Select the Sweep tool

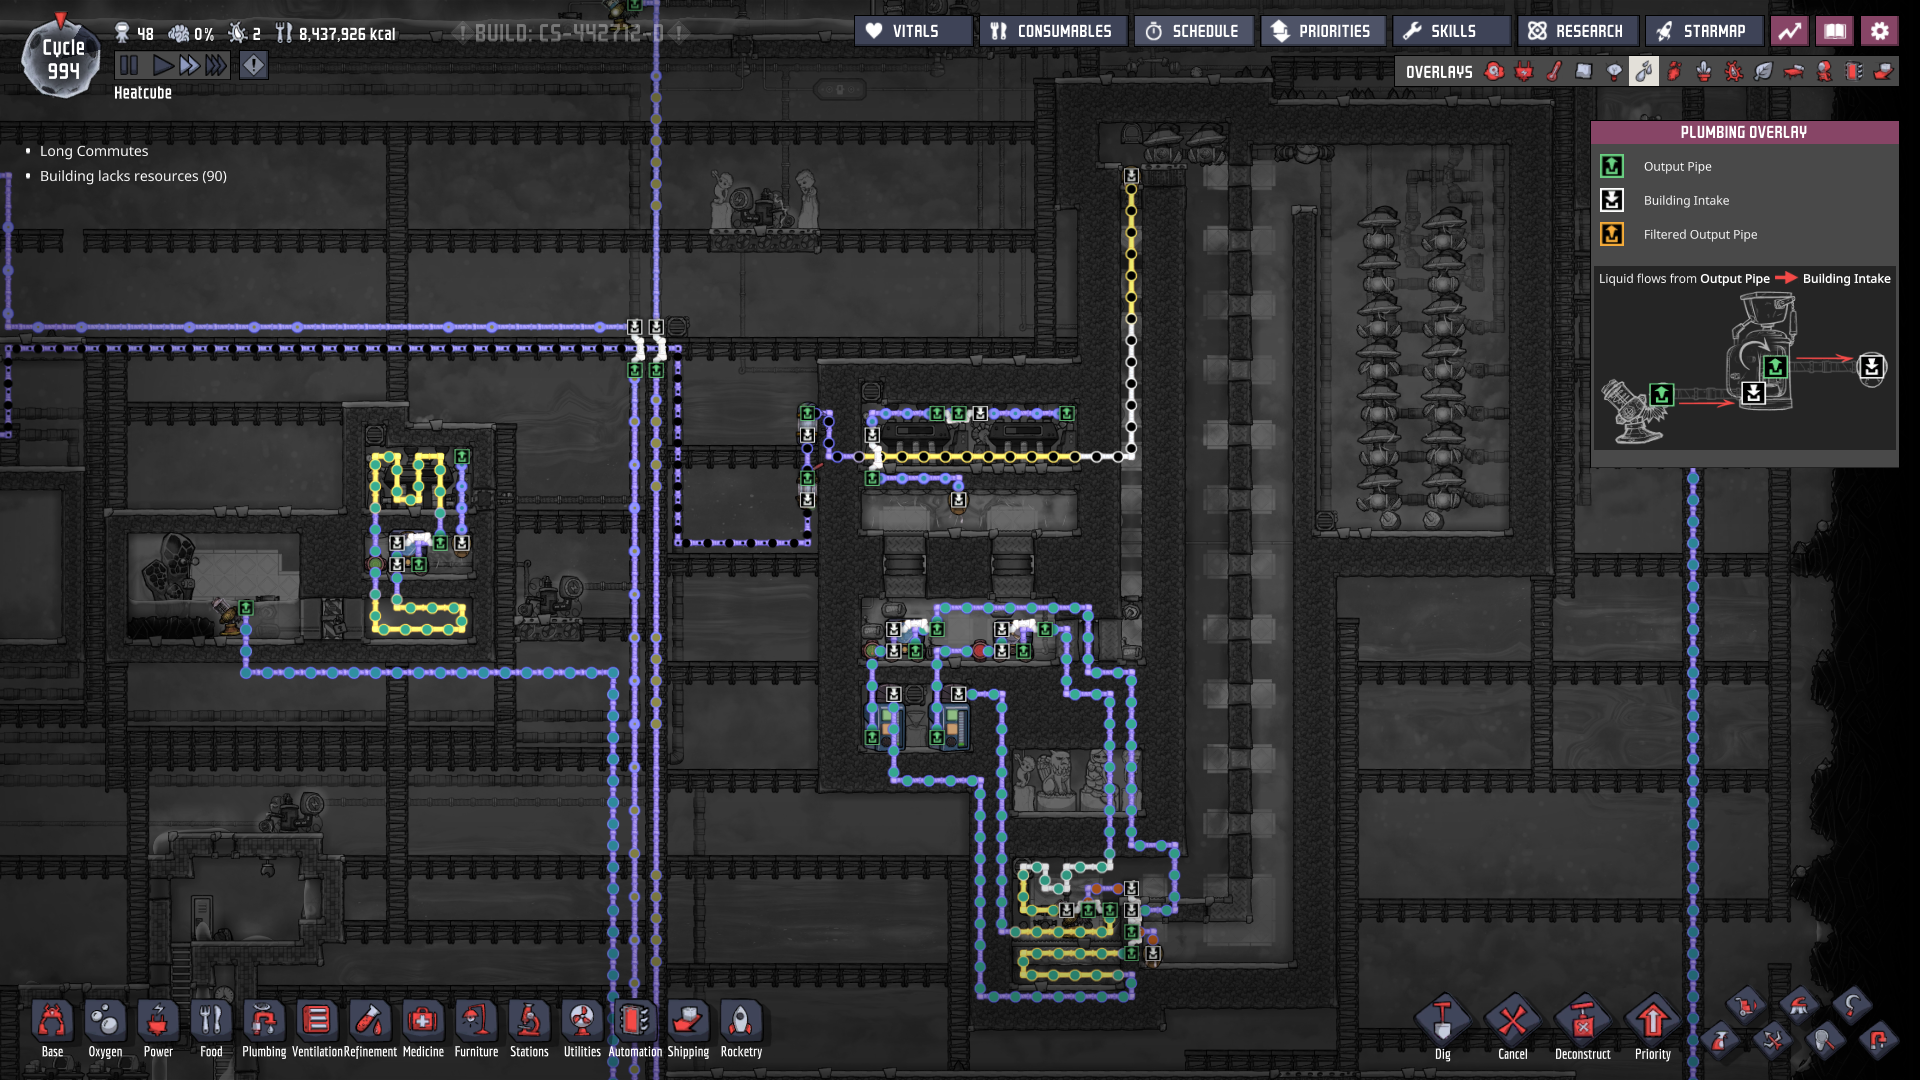[x=1798, y=1004]
